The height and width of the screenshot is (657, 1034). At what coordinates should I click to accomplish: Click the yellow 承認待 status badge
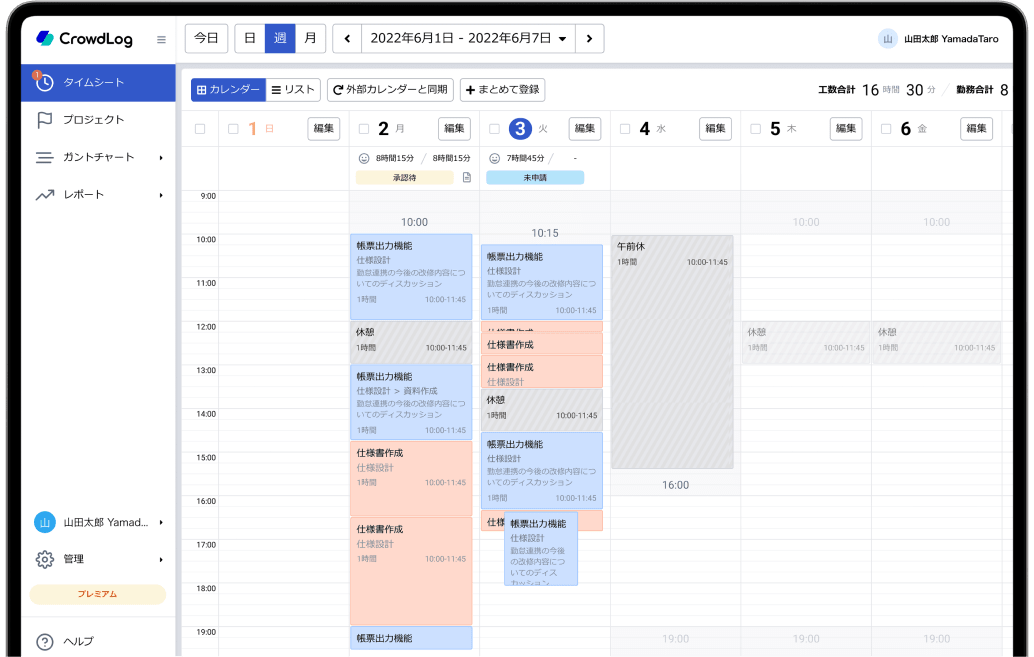(404, 178)
